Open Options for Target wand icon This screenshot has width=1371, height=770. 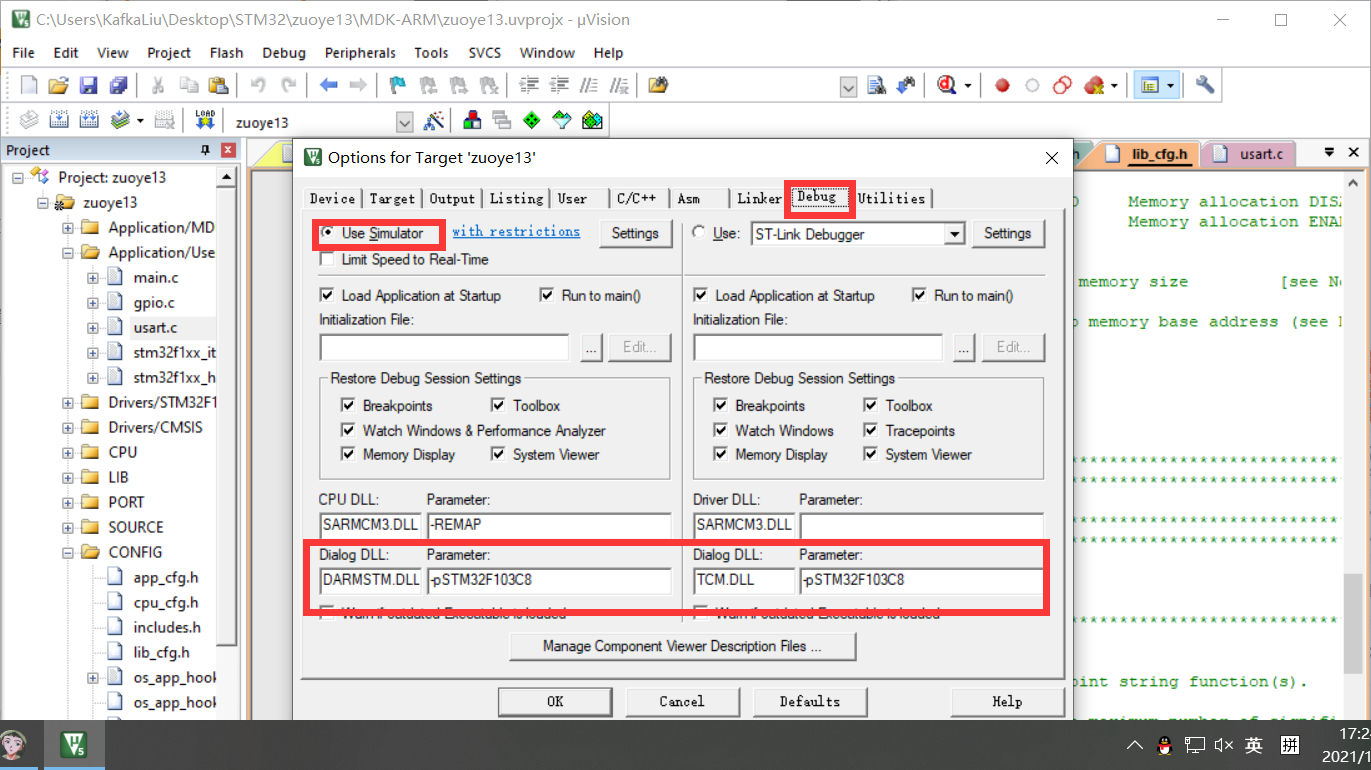434,121
